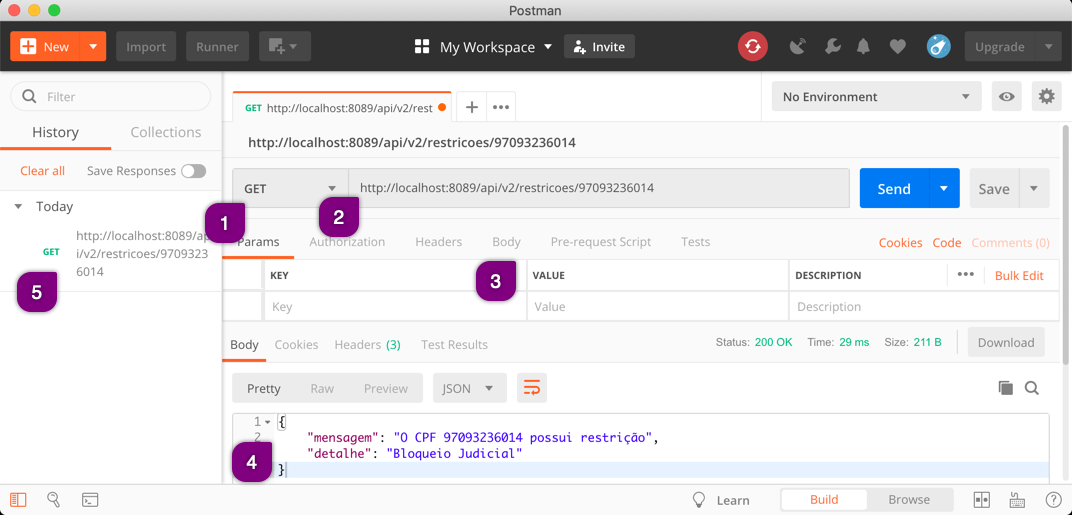The image size is (1072, 515).
Task: Open the Tests tab
Action: pyautogui.click(x=695, y=241)
